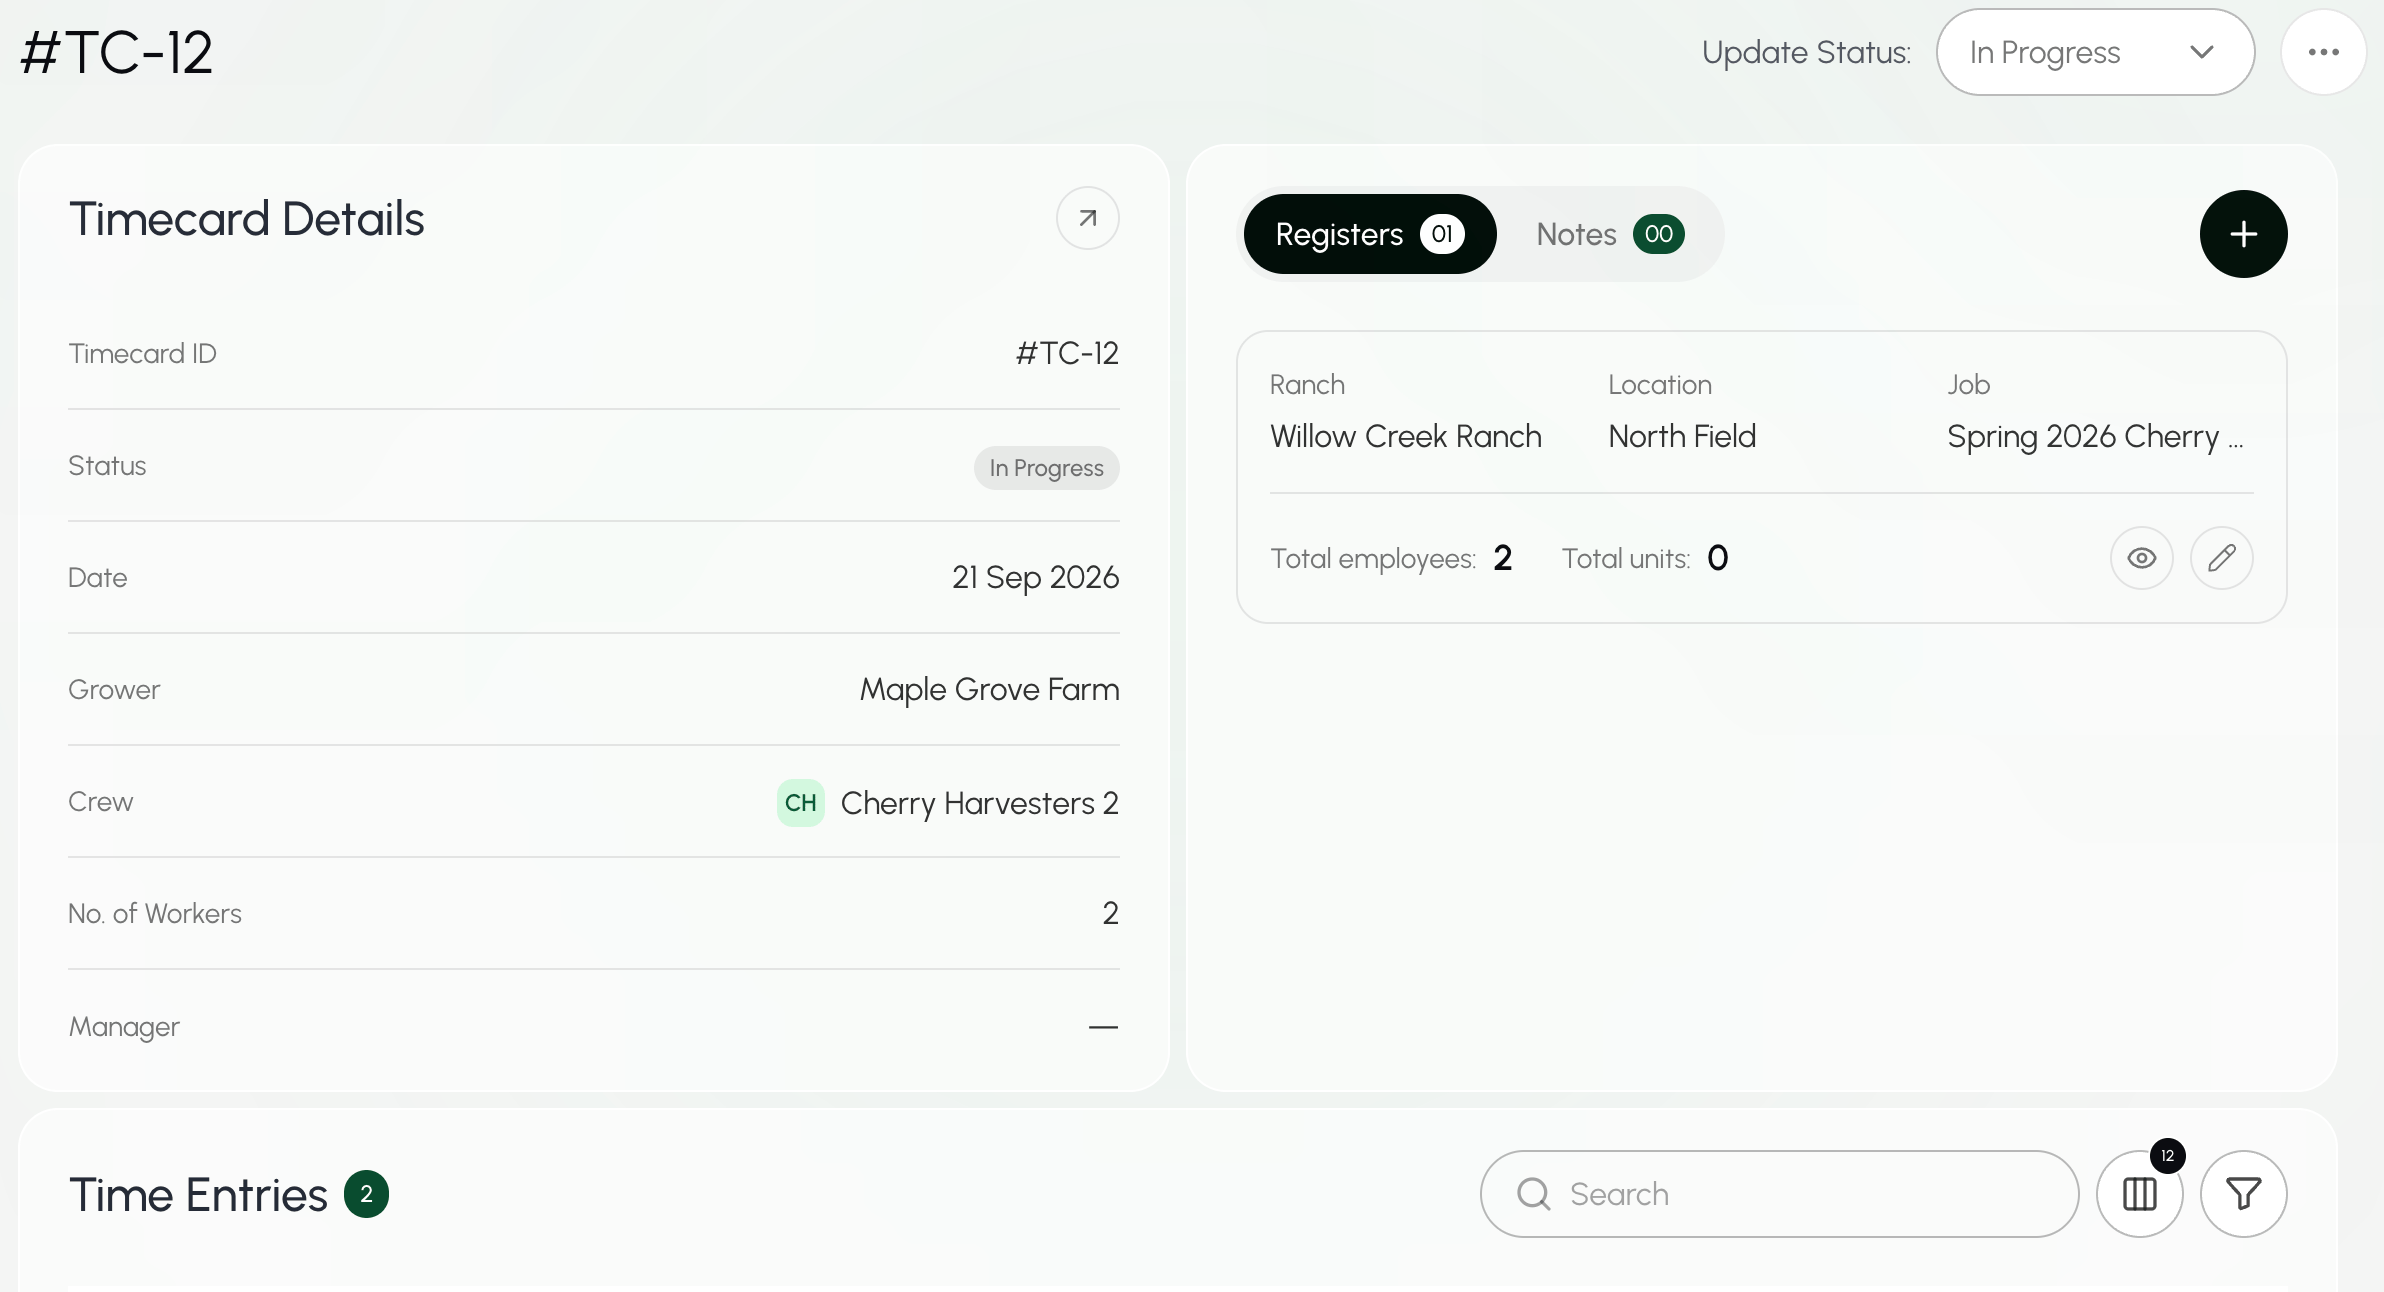The image size is (2384, 1292).
Task: Switch to the Notes tab
Action: click(1610, 234)
